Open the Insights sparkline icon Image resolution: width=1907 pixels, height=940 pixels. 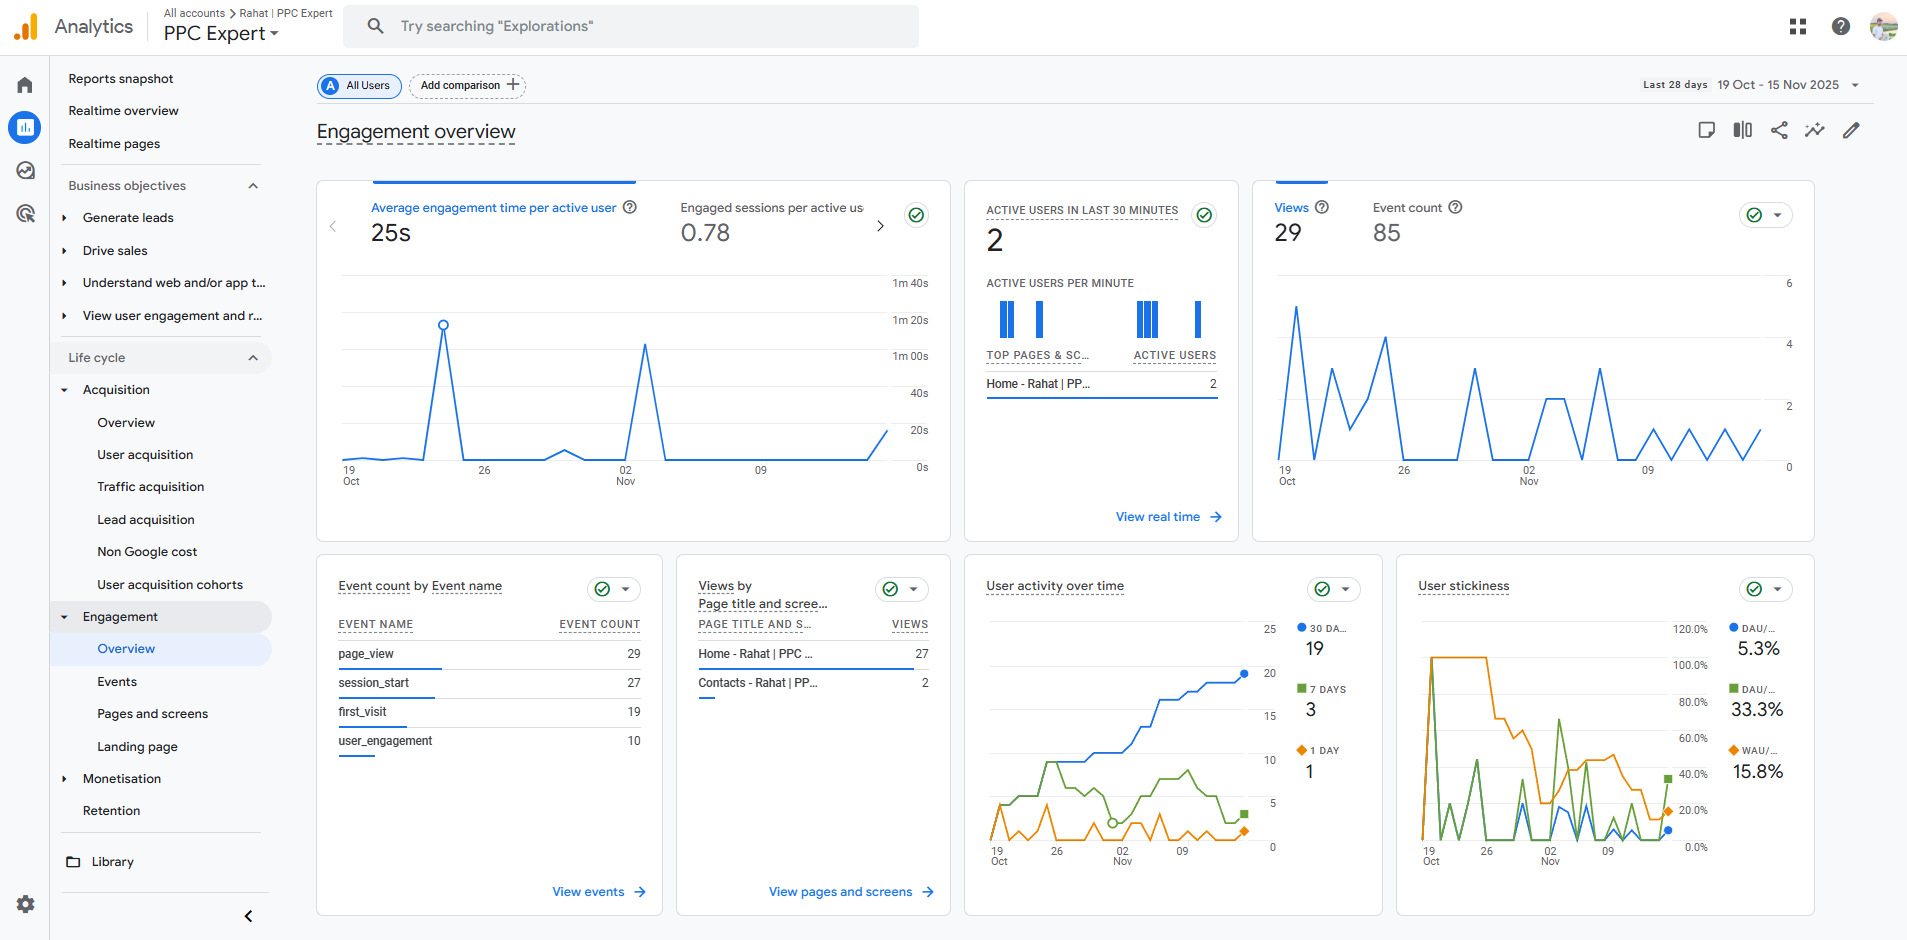[1814, 130]
